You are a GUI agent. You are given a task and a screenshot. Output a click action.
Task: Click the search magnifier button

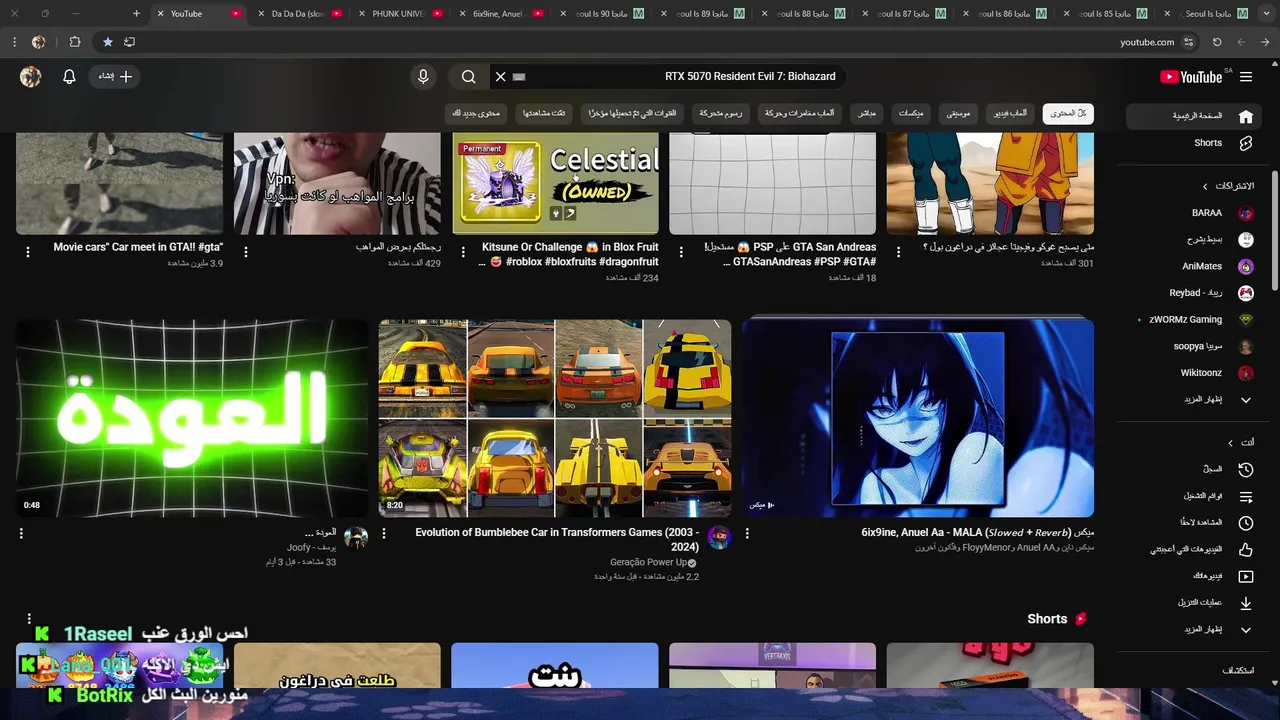point(468,77)
